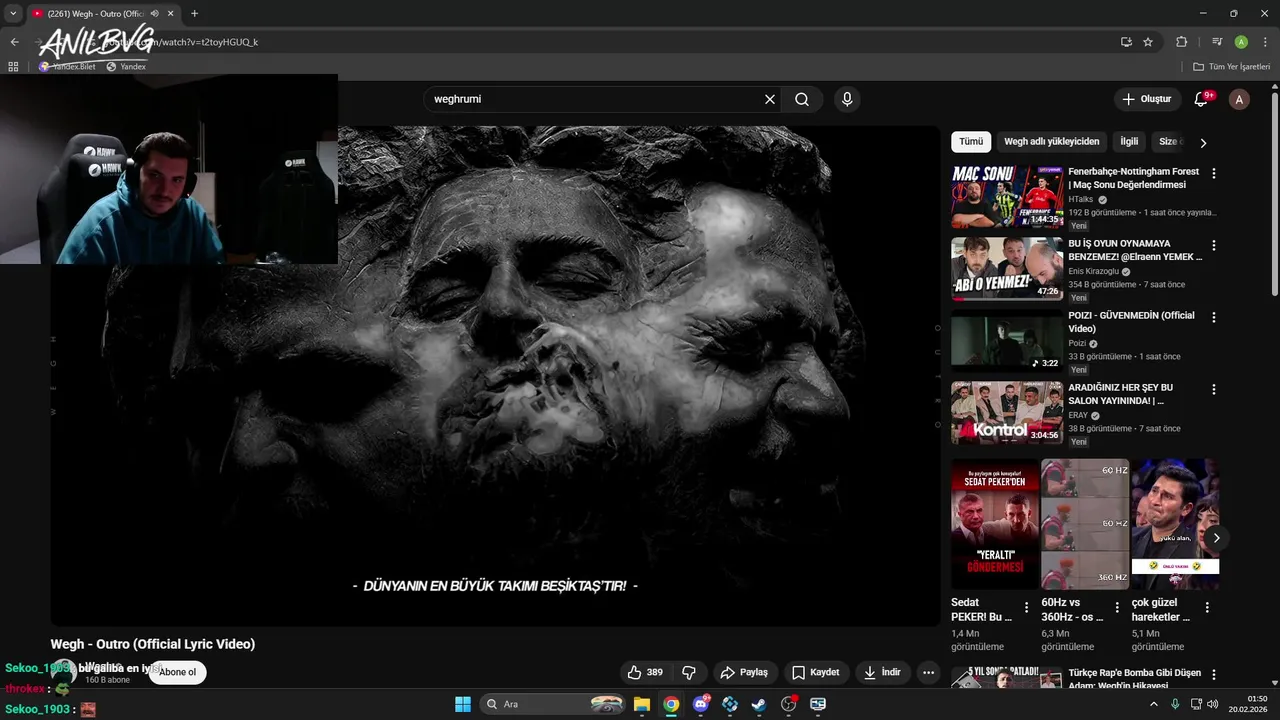
Task: Go back to the previous page
Action: pyautogui.click(x=14, y=42)
